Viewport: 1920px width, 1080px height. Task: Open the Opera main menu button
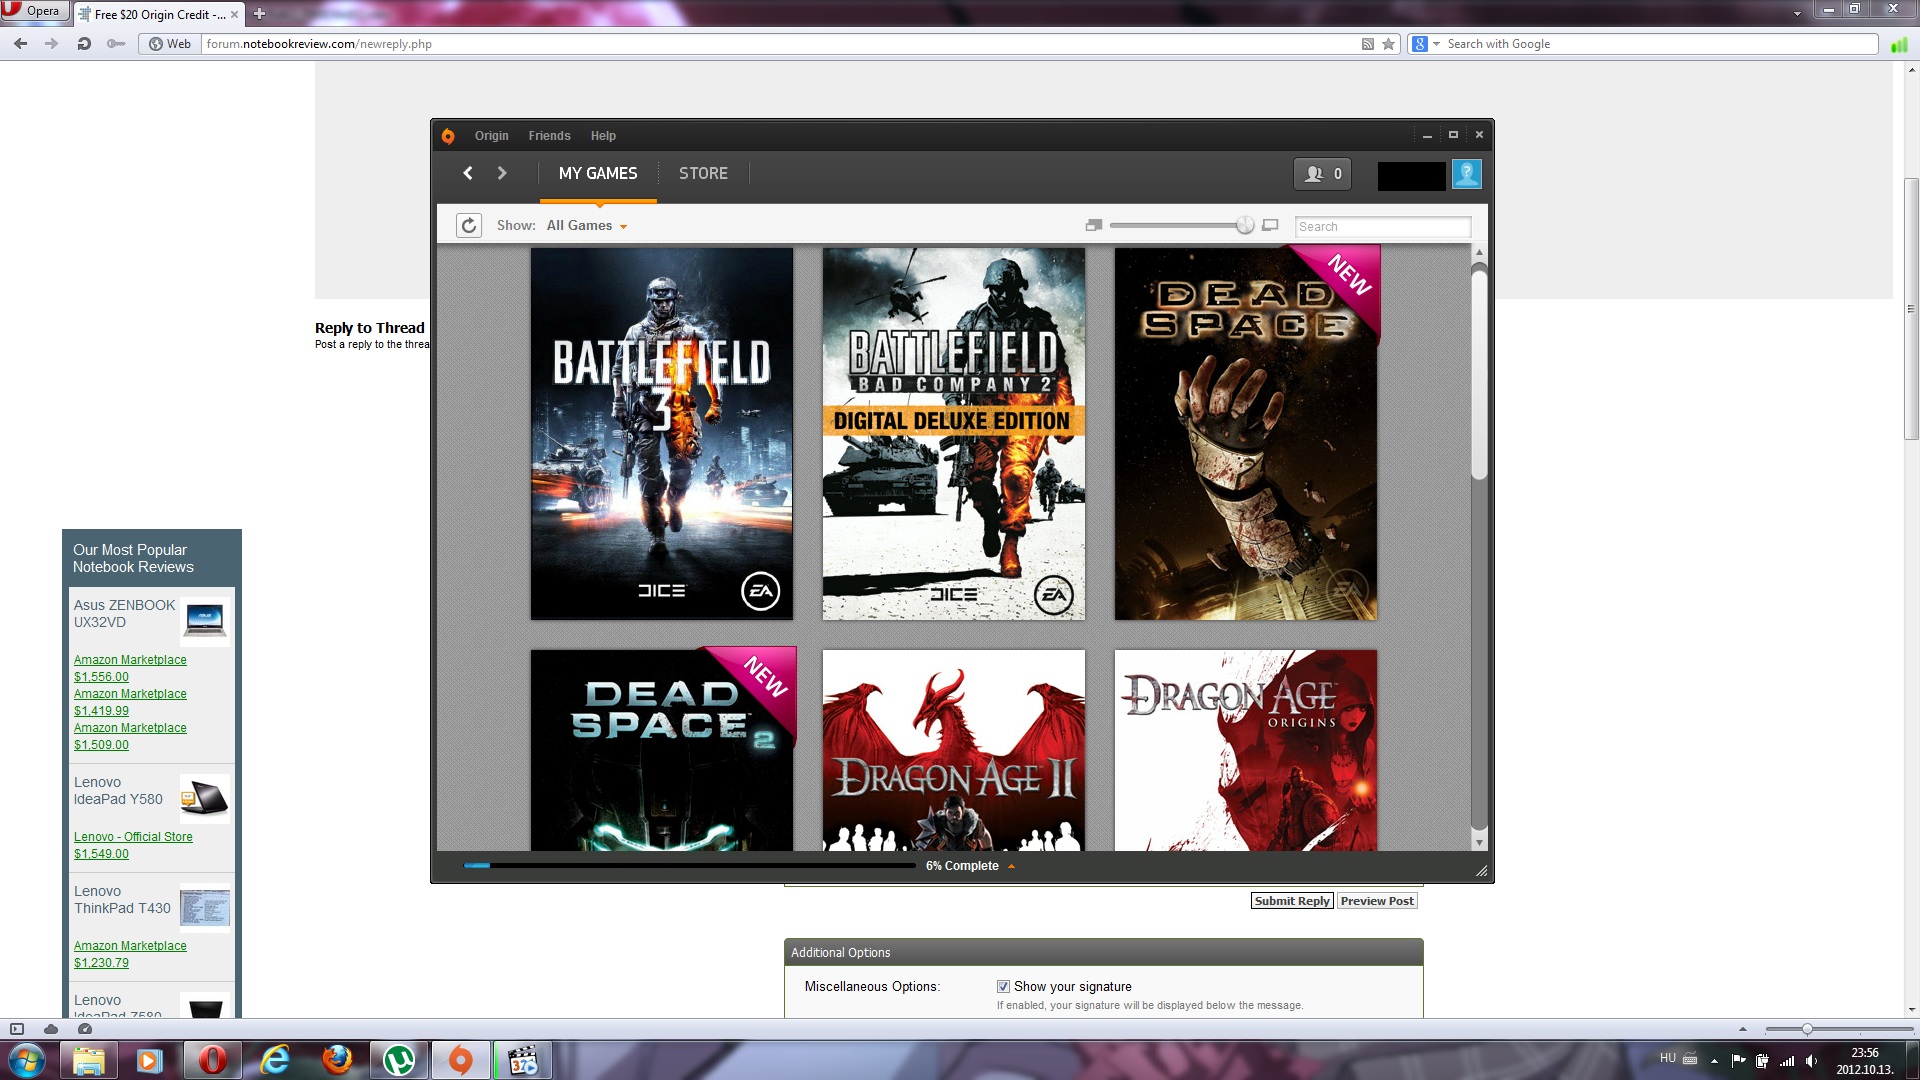(x=35, y=11)
